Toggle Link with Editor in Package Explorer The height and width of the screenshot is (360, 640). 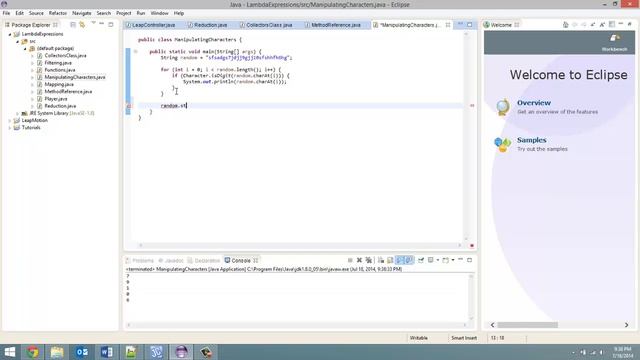pyautogui.click(x=82, y=25)
